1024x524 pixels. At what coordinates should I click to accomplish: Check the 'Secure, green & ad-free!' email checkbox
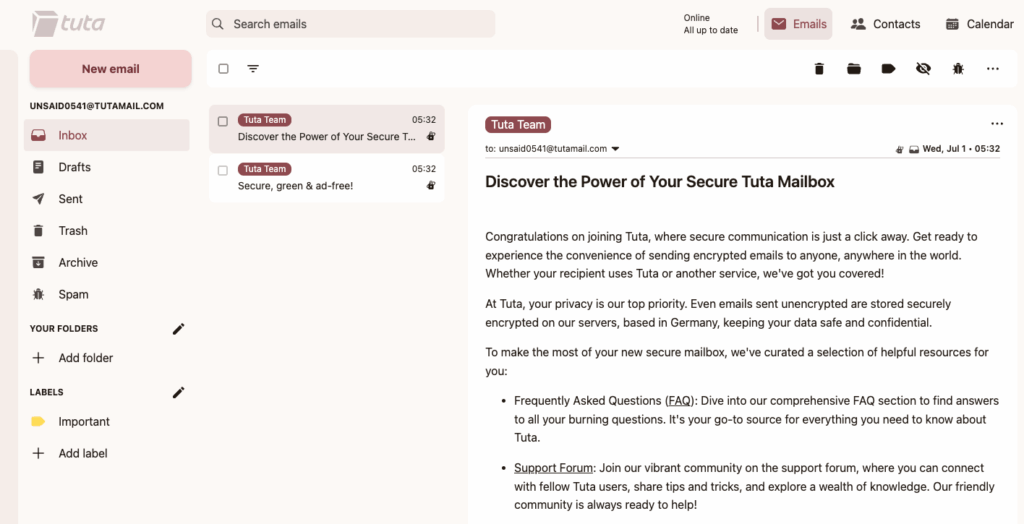[x=223, y=171]
